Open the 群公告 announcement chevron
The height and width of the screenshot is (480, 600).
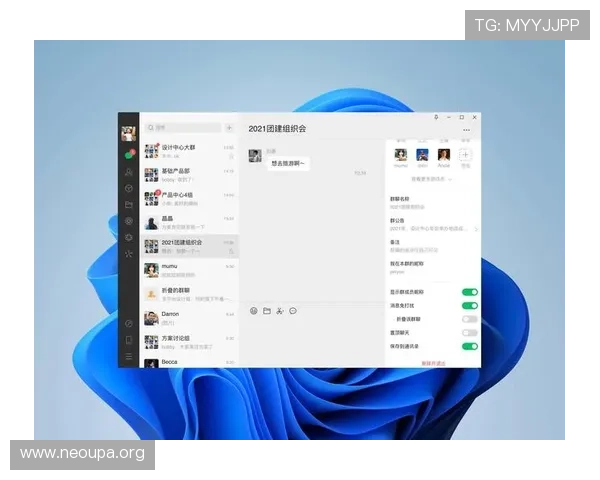click(x=476, y=229)
